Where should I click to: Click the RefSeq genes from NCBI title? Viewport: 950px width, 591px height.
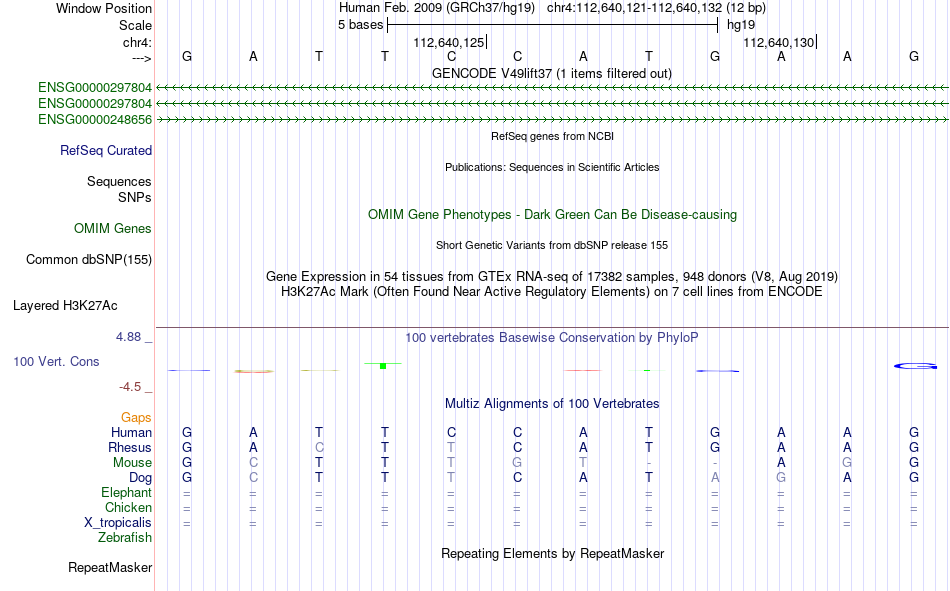pyautogui.click(x=553, y=136)
